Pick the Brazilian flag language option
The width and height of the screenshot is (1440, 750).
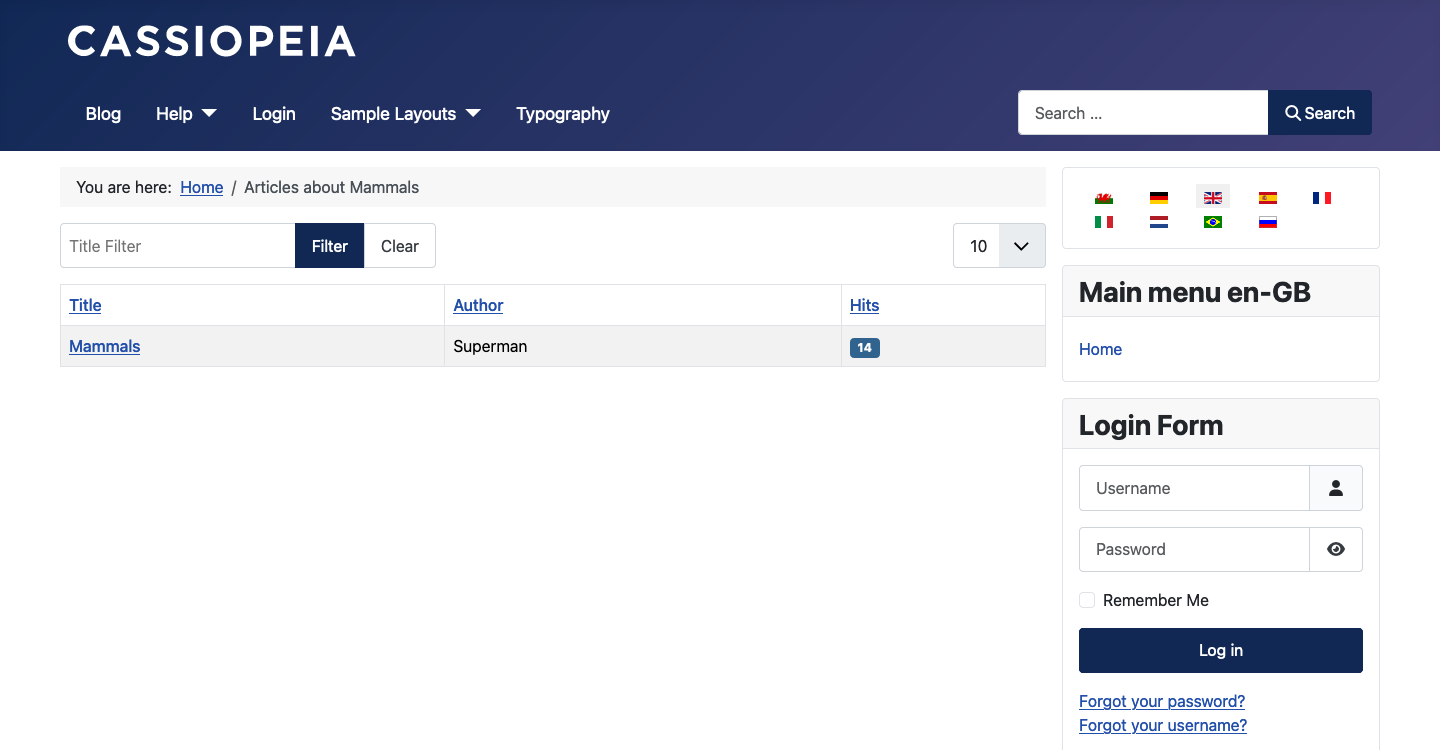point(1213,222)
